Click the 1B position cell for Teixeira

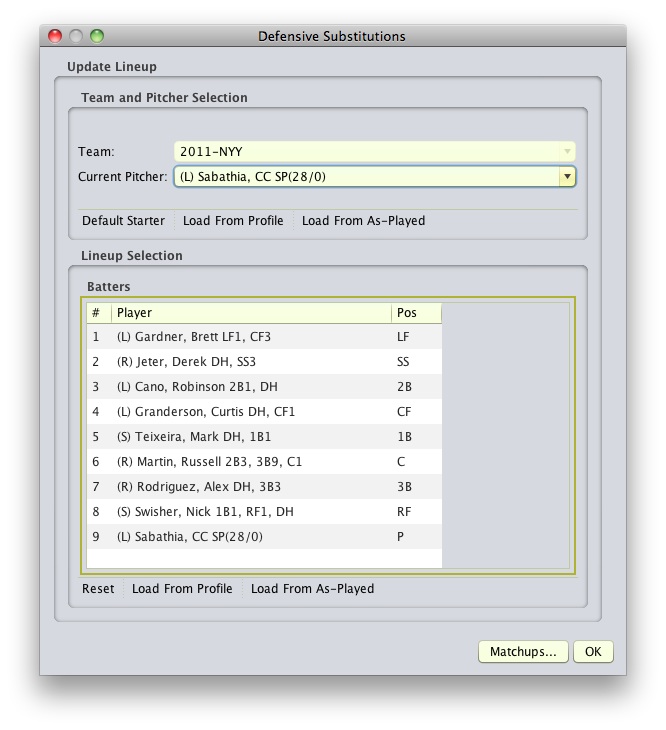(x=416, y=437)
